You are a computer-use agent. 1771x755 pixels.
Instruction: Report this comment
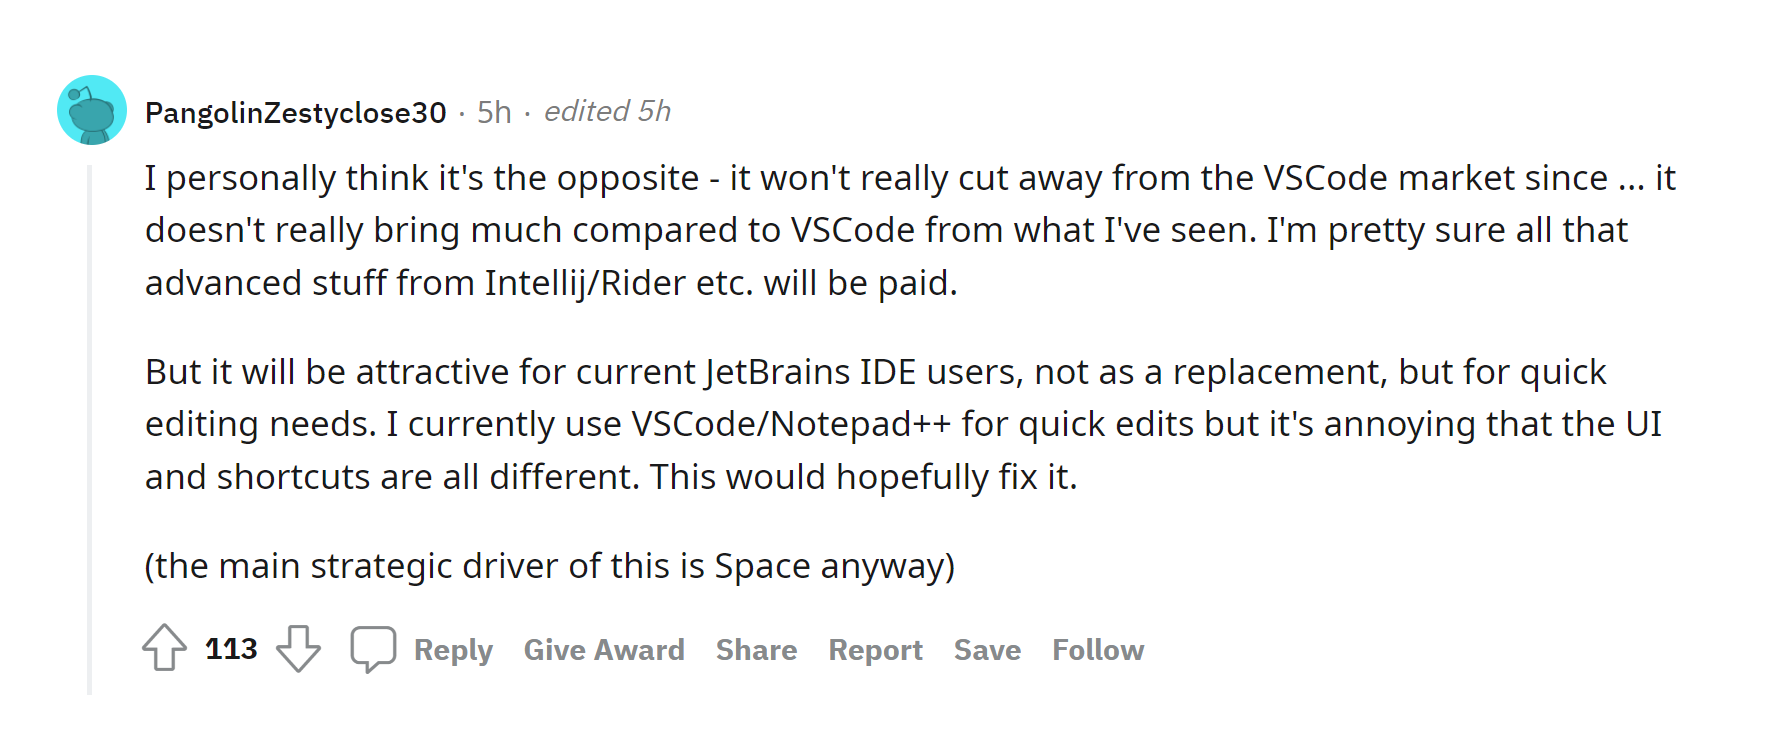(875, 650)
